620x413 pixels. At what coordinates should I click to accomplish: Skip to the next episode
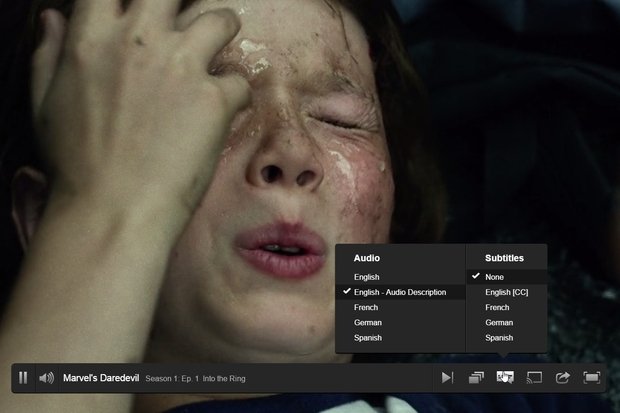[x=447, y=378]
